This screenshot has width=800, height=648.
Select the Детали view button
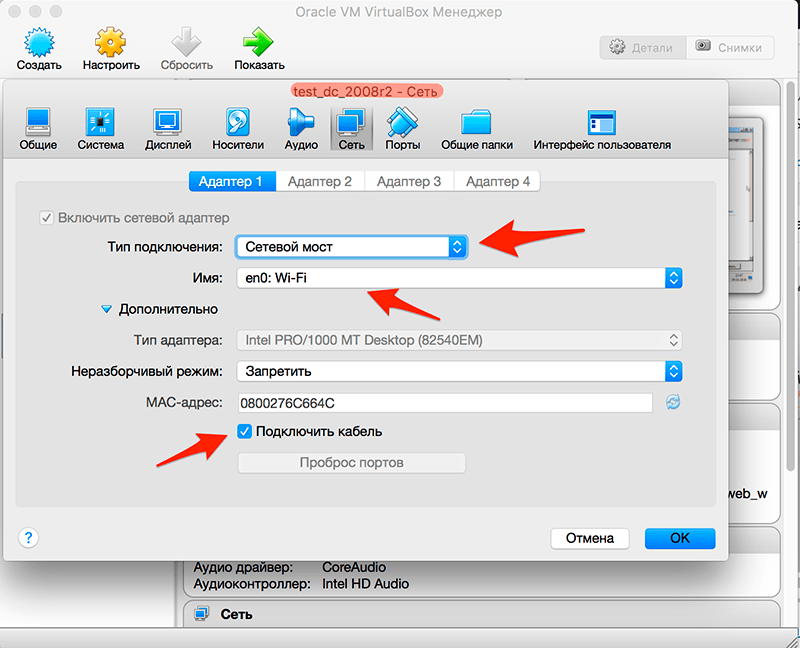pyautogui.click(x=643, y=47)
